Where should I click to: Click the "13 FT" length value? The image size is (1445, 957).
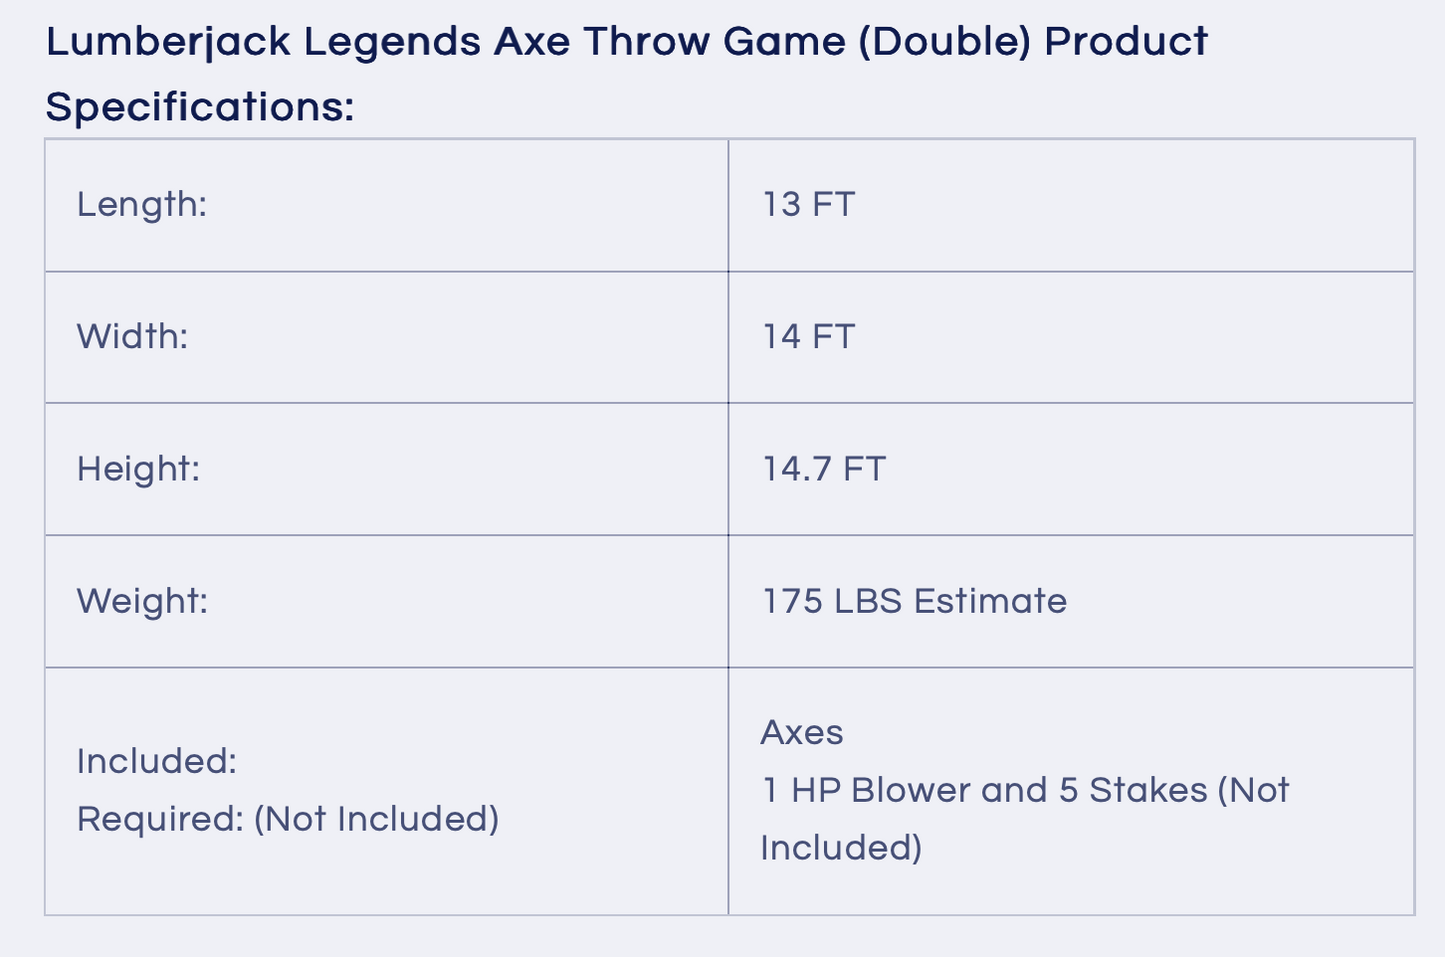pyautogui.click(x=808, y=205)
